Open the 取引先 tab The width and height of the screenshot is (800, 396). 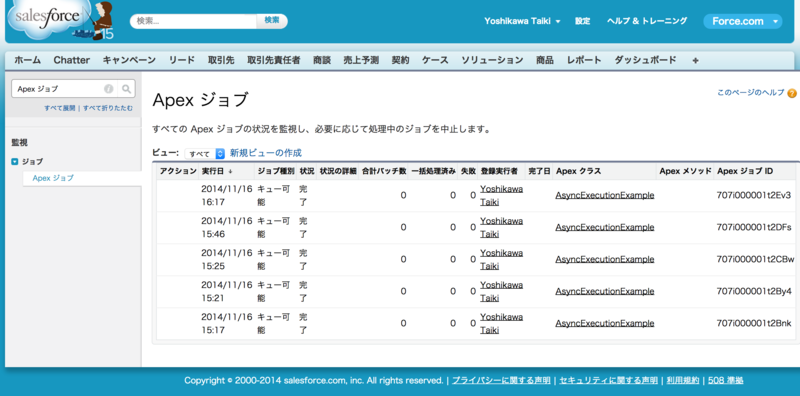(x=221, y=60)
